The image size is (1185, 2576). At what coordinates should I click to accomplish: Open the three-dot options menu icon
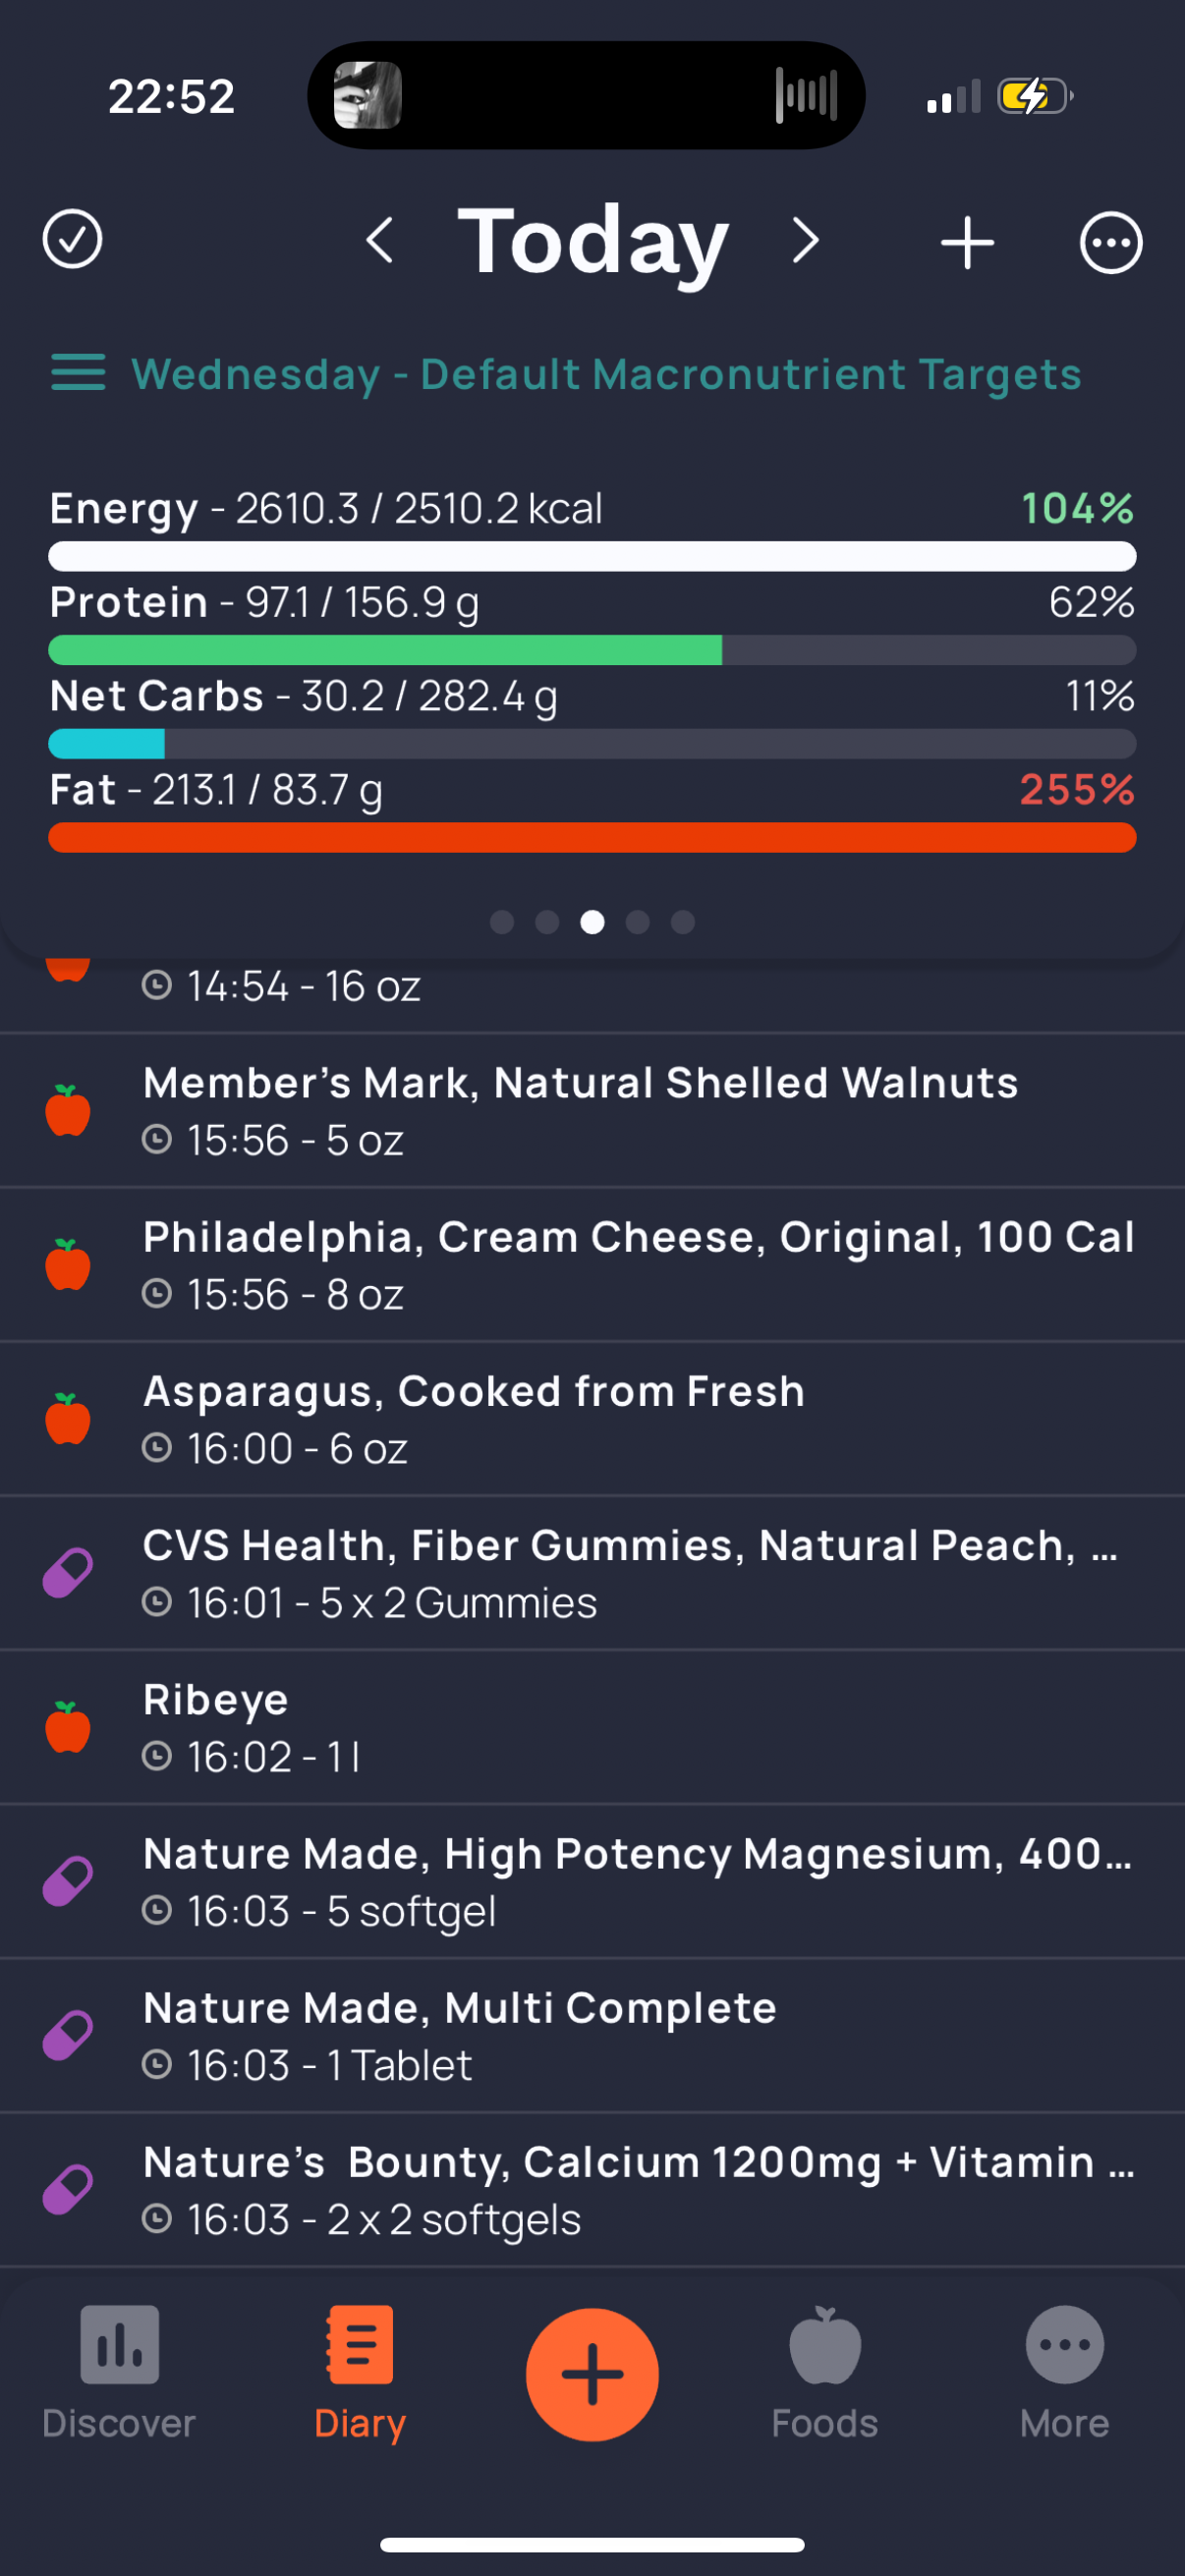pyautogui.click(x=1110, y=242)
